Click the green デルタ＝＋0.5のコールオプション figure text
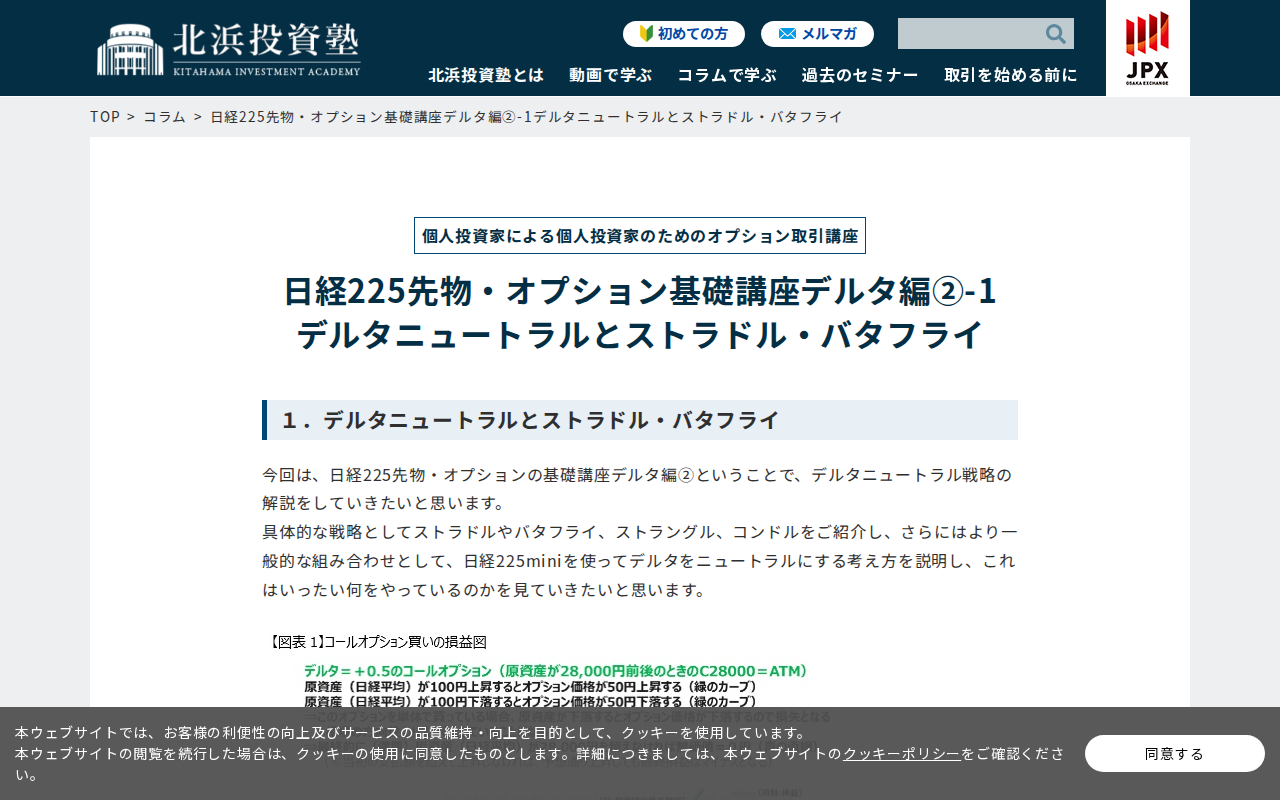The width and height of the screenshot is (1280, 800). point(556,671)
